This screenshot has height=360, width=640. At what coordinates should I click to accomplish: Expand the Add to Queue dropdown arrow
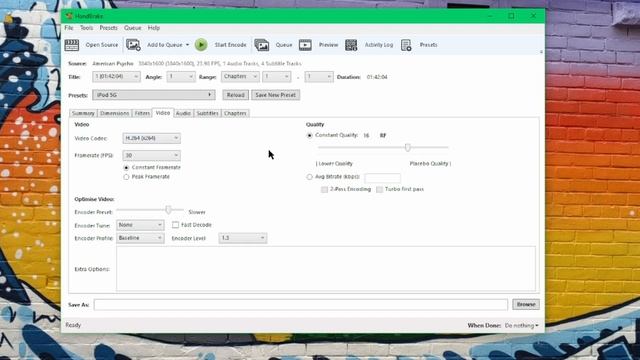[x=187, y=45]
